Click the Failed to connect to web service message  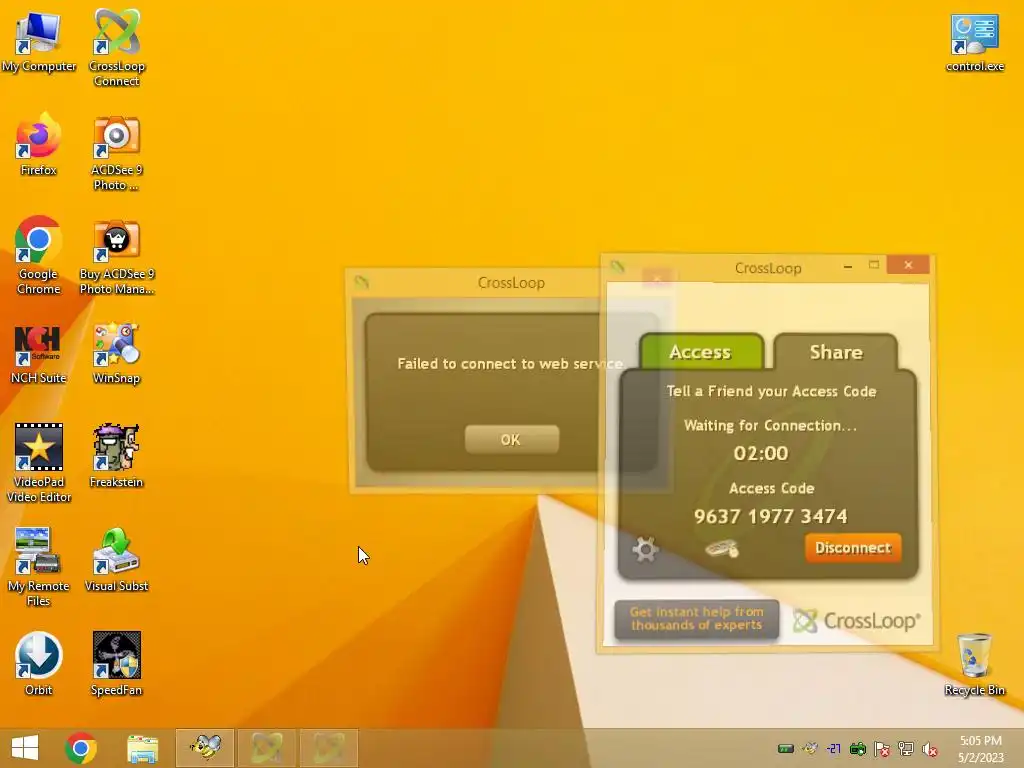click(510, 364)
